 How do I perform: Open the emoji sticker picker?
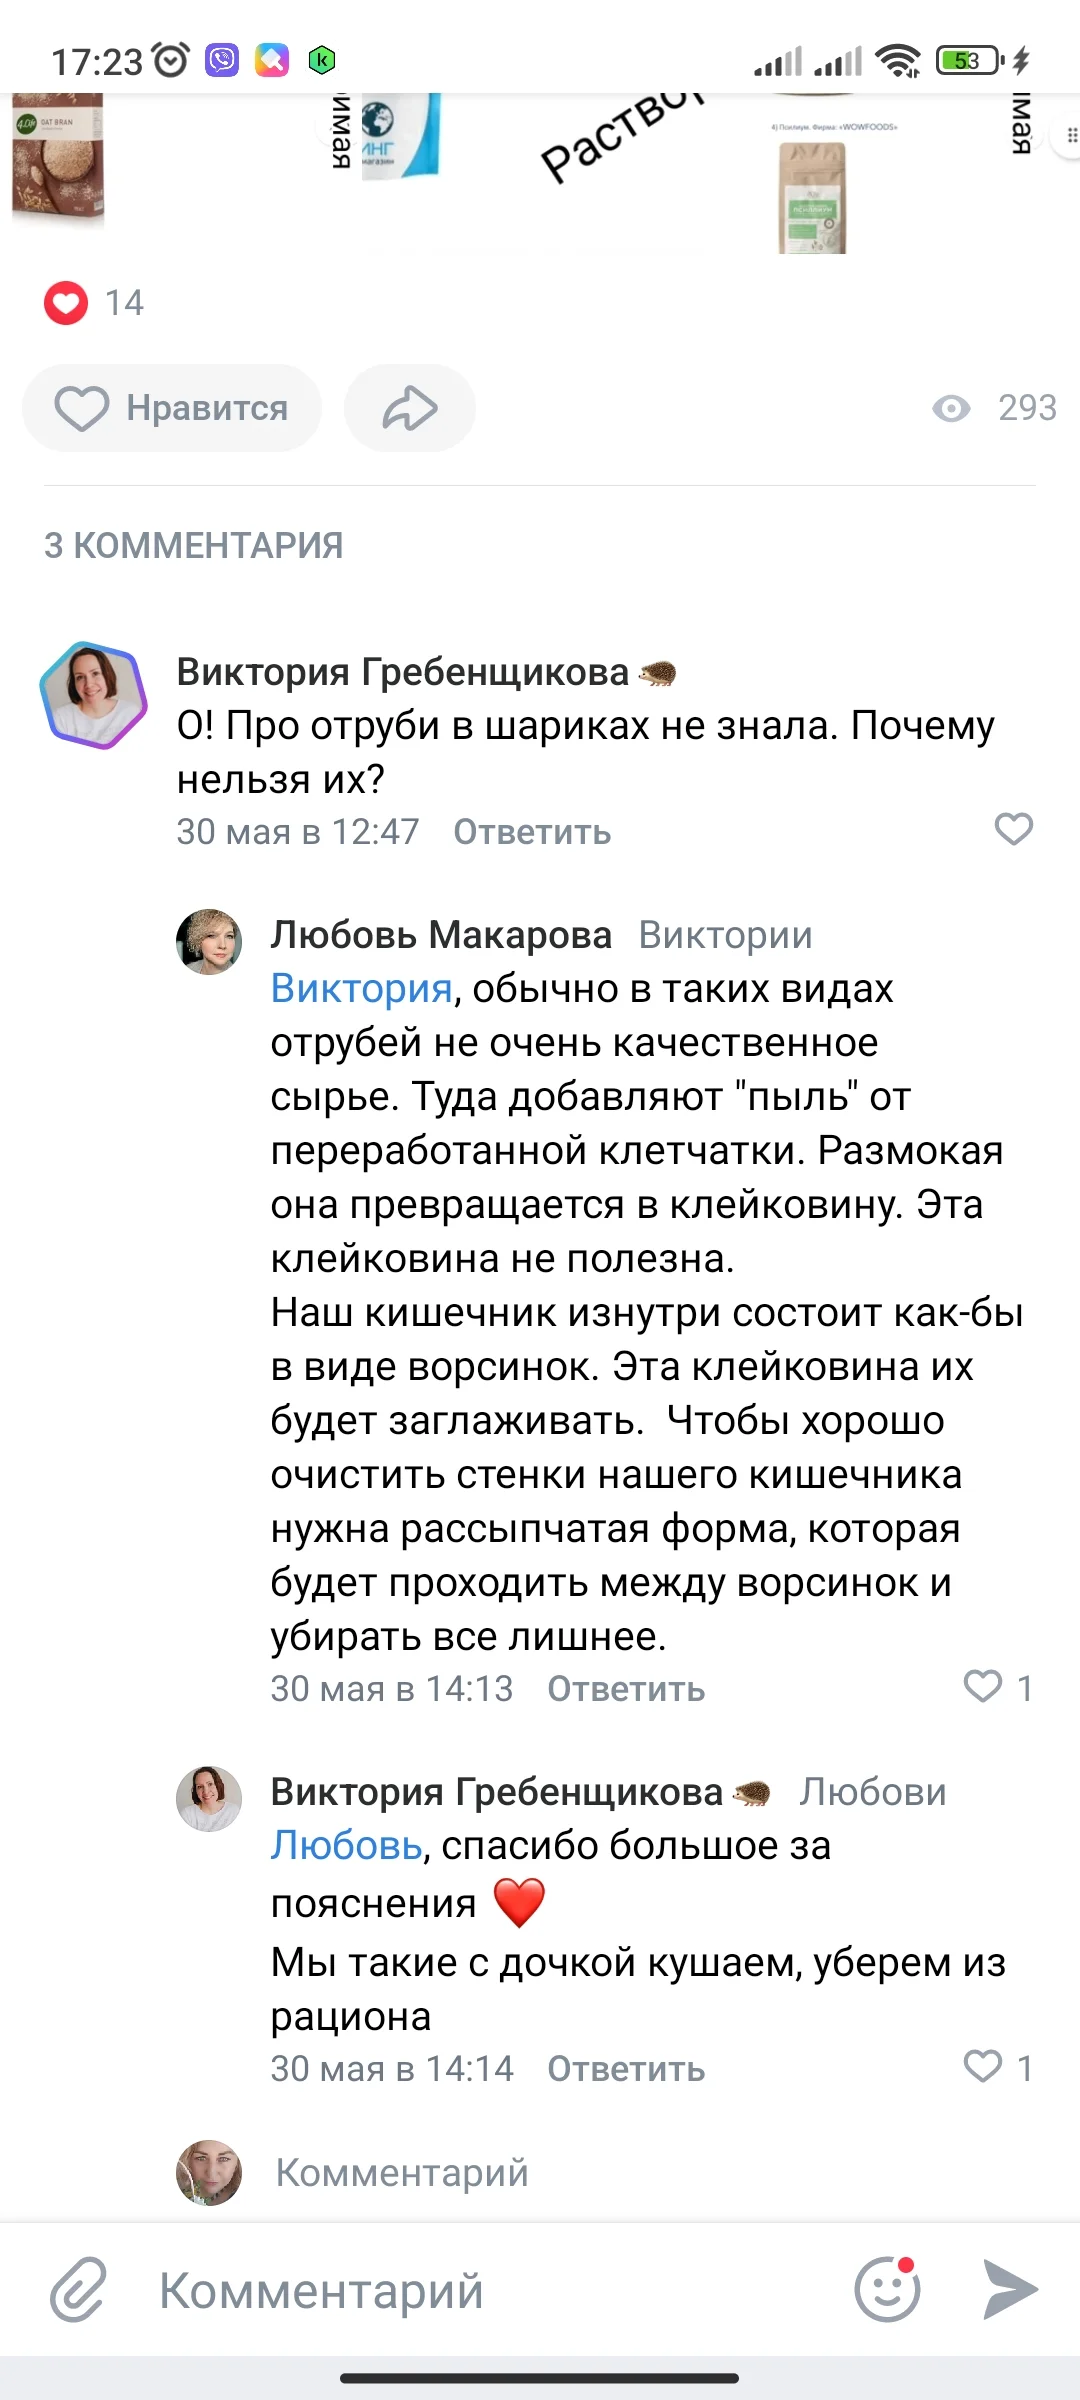click(887, 2289)
